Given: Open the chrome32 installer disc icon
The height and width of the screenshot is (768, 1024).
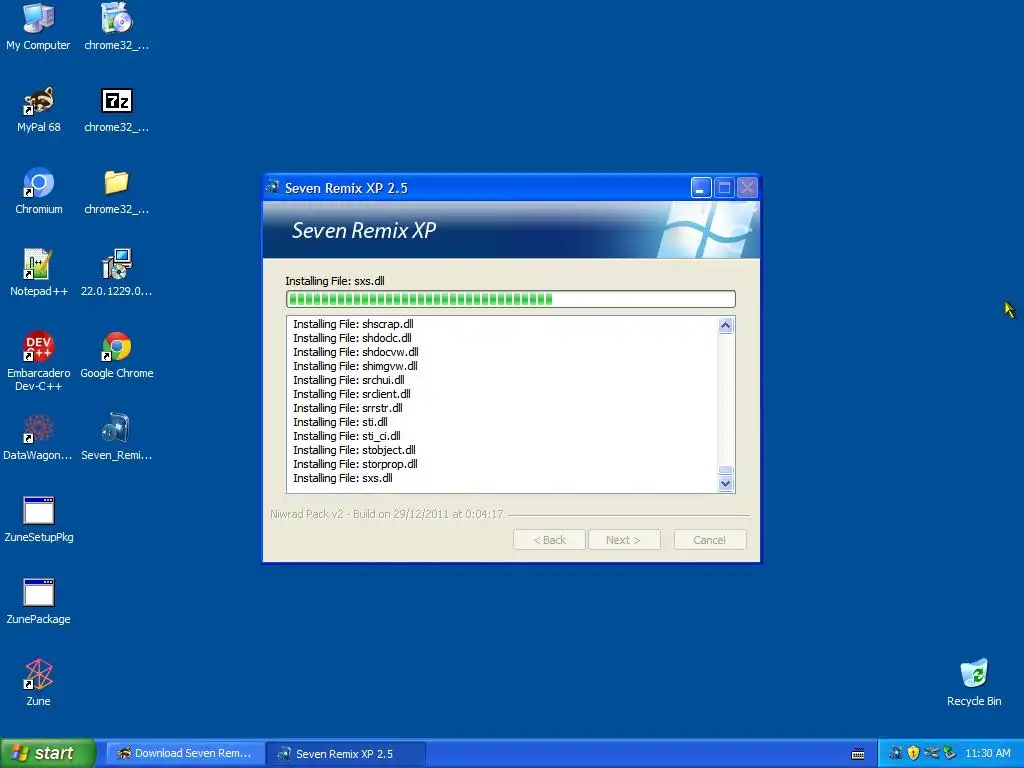Looking at the screenshot, I should 116,27.
